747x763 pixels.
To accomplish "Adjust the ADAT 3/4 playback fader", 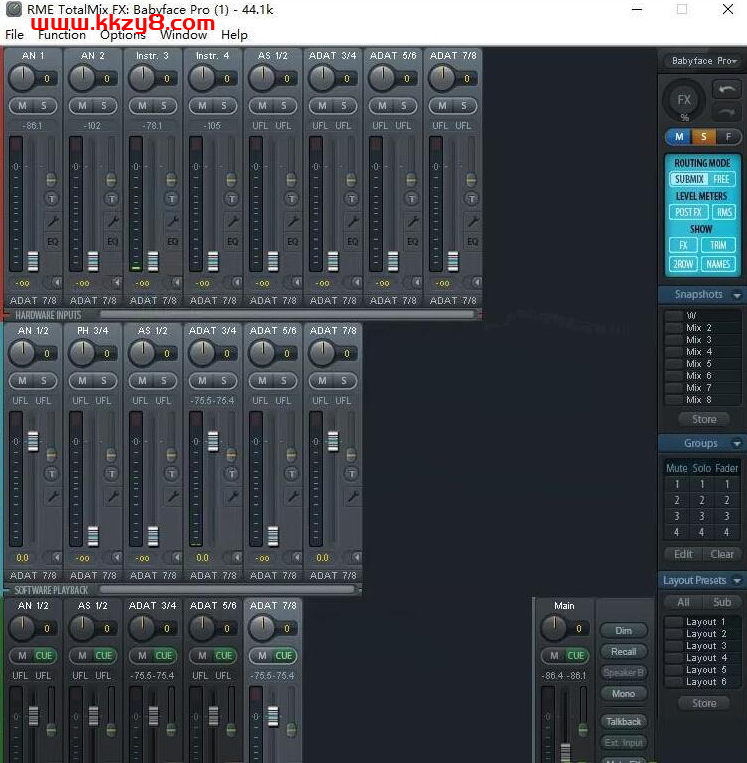I will point(213,441).
